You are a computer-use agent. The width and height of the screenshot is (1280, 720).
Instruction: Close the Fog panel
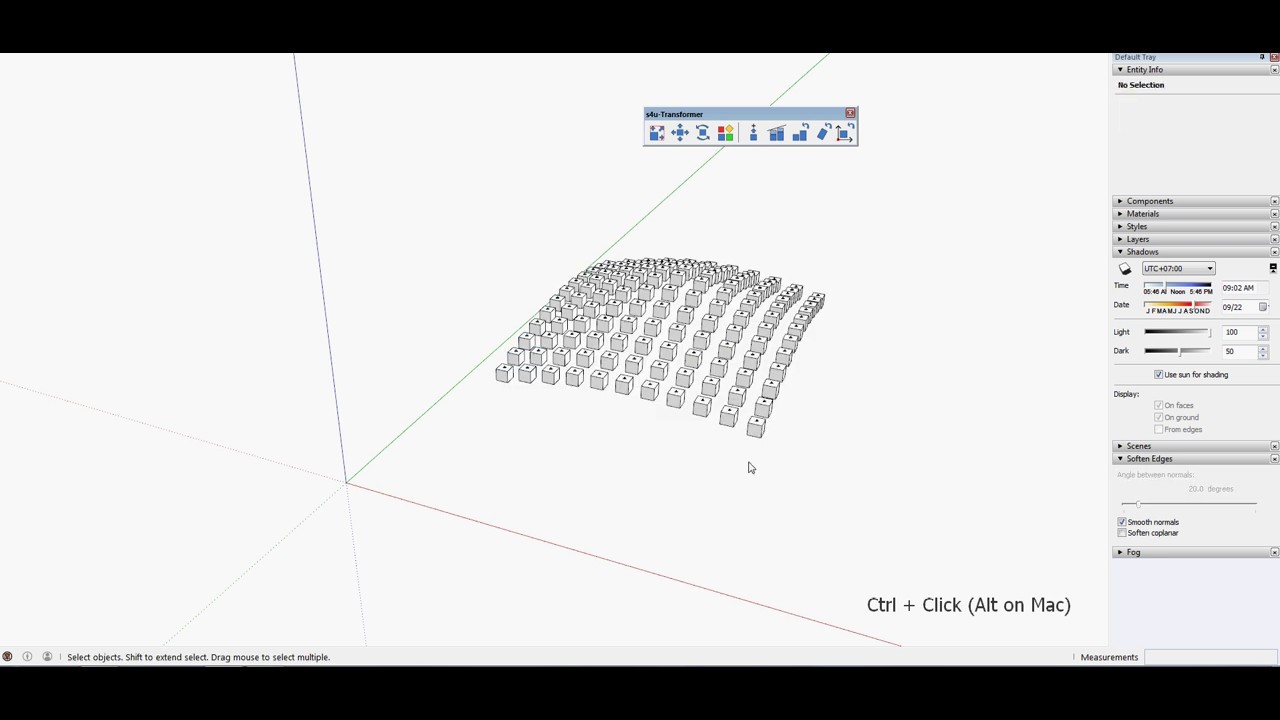tap(1274, 552)
